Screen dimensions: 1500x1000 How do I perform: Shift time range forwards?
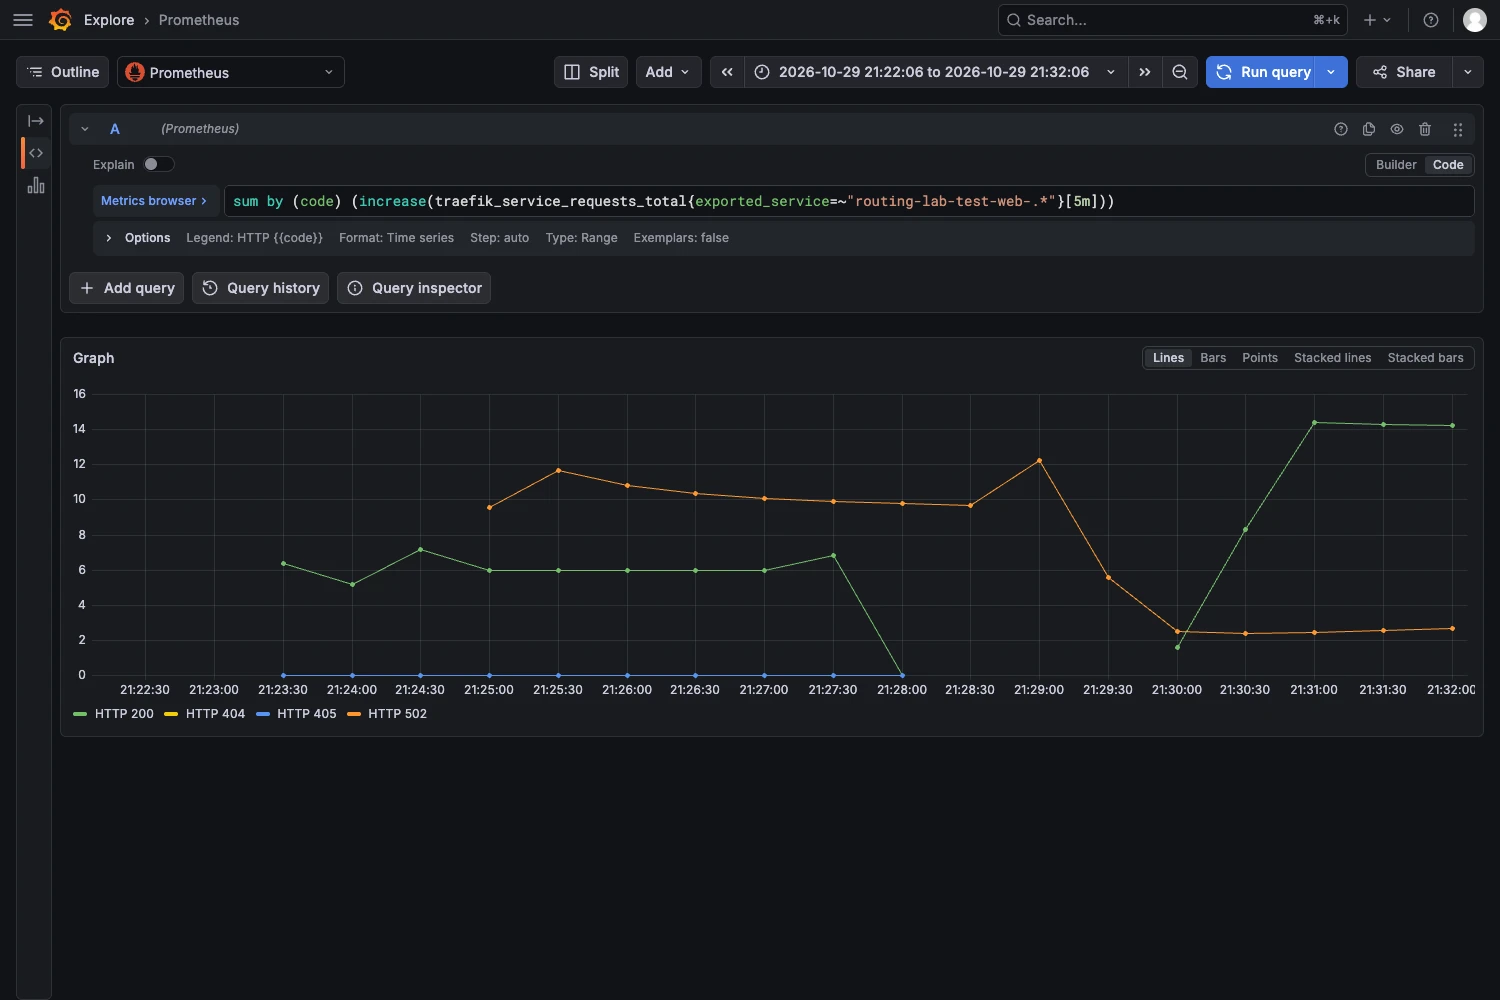point(1145,72)
